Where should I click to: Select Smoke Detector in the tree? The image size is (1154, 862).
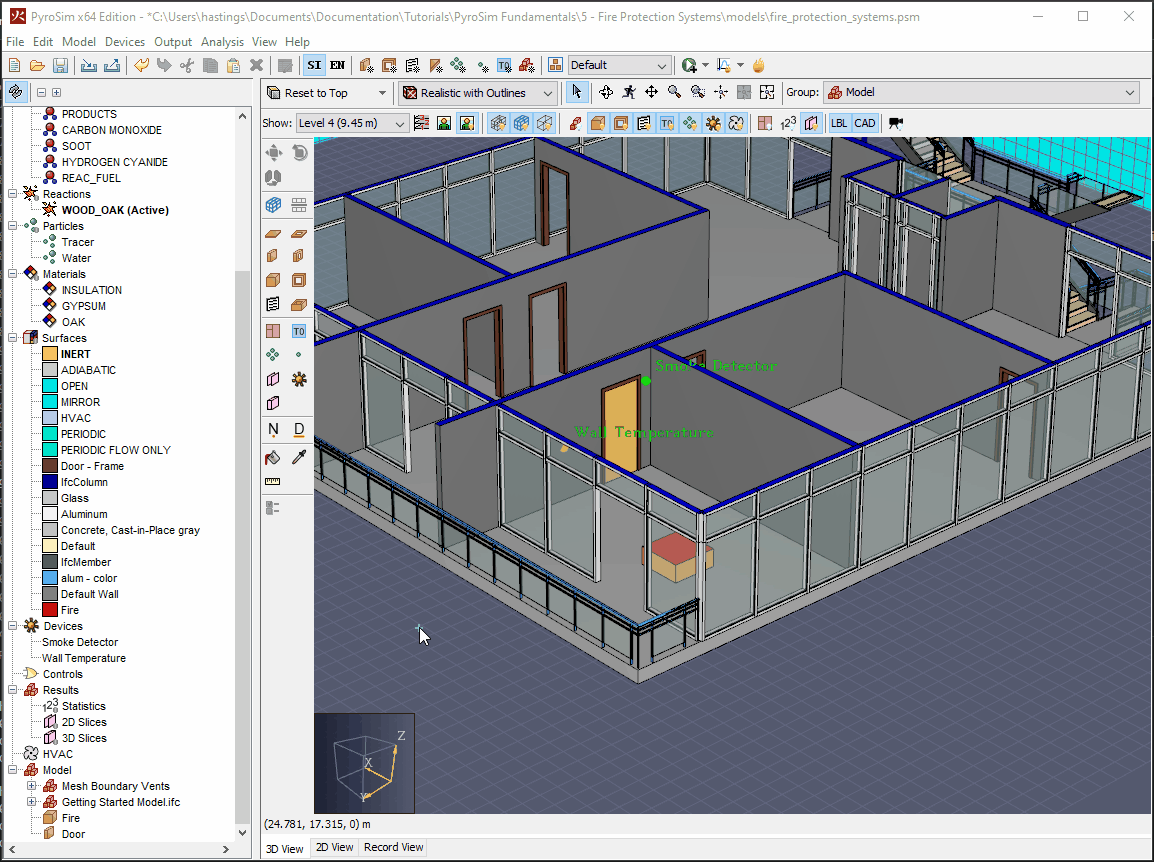(x=79, y=642)
